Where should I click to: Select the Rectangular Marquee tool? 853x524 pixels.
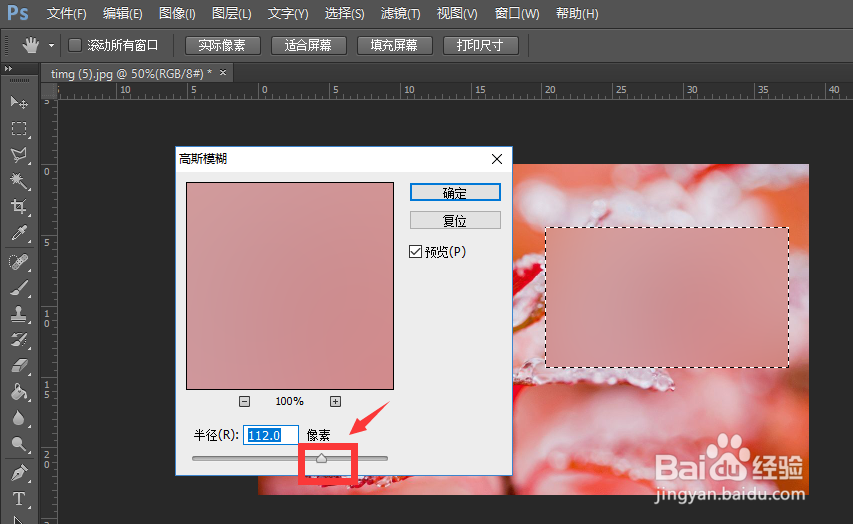(x=19, y=128)
